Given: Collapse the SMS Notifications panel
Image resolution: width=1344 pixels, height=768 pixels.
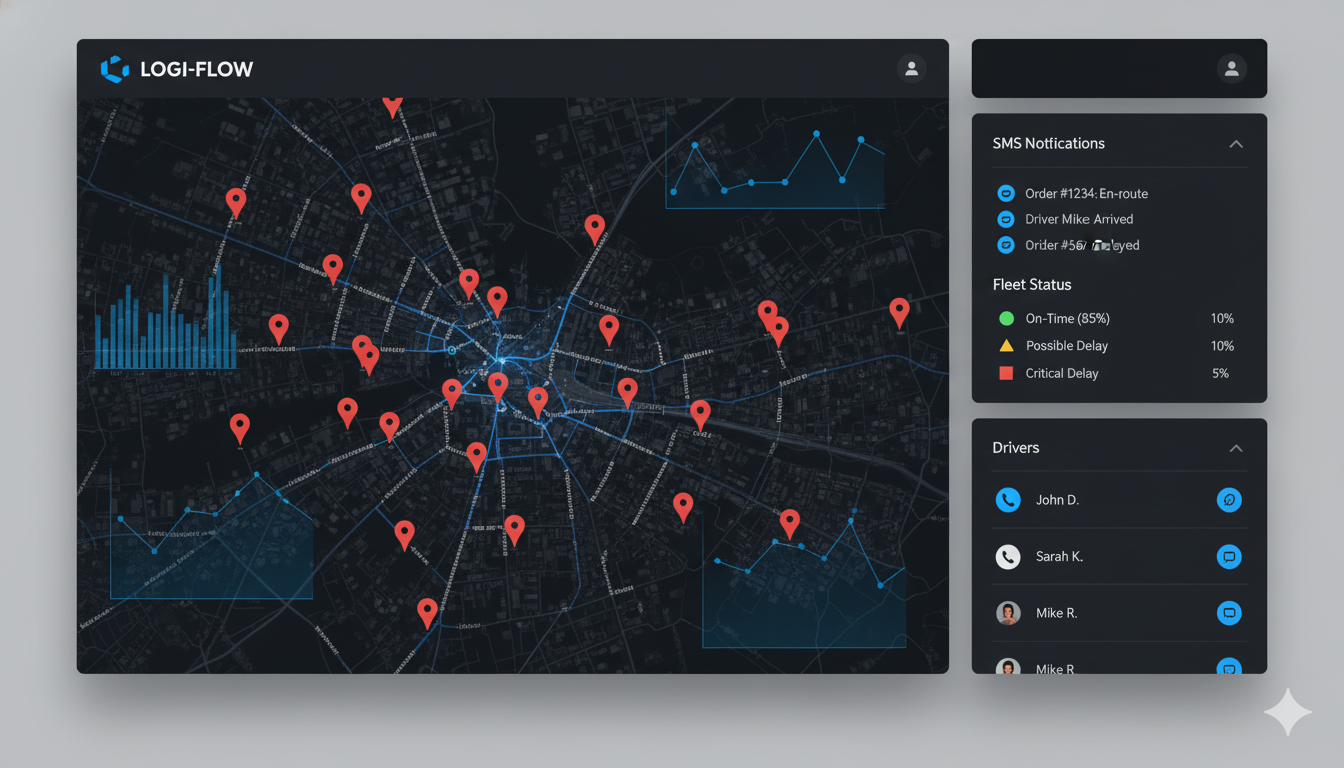Looking at the screenshot, I should click(x=1234, y=143).
